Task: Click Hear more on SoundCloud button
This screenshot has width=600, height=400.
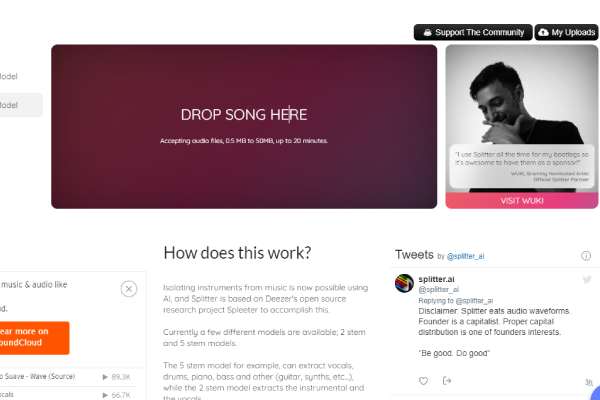Action: point(34,337)
